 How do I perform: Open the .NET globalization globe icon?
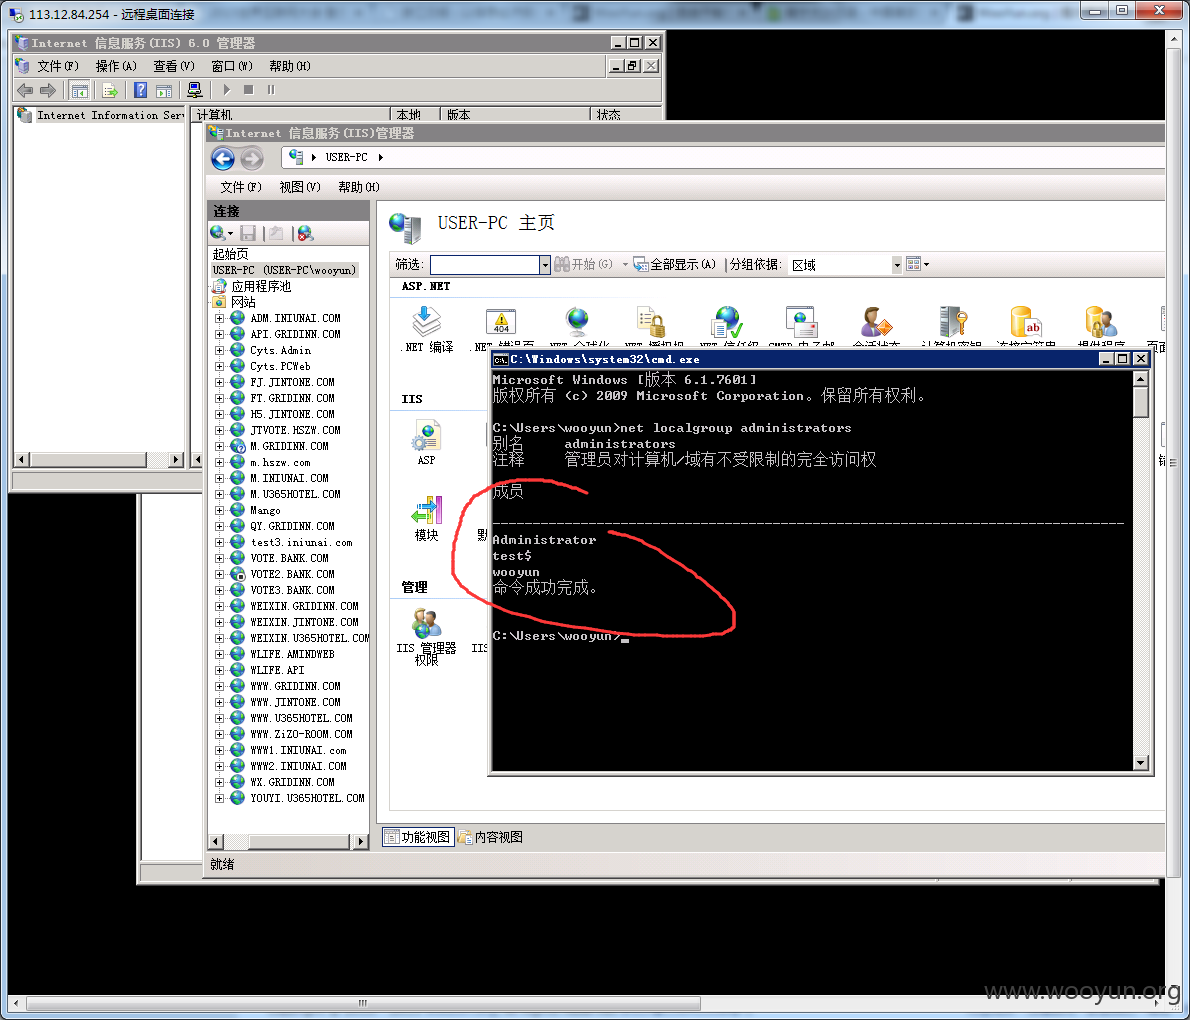pyautogui.click(x=577, y=322)
